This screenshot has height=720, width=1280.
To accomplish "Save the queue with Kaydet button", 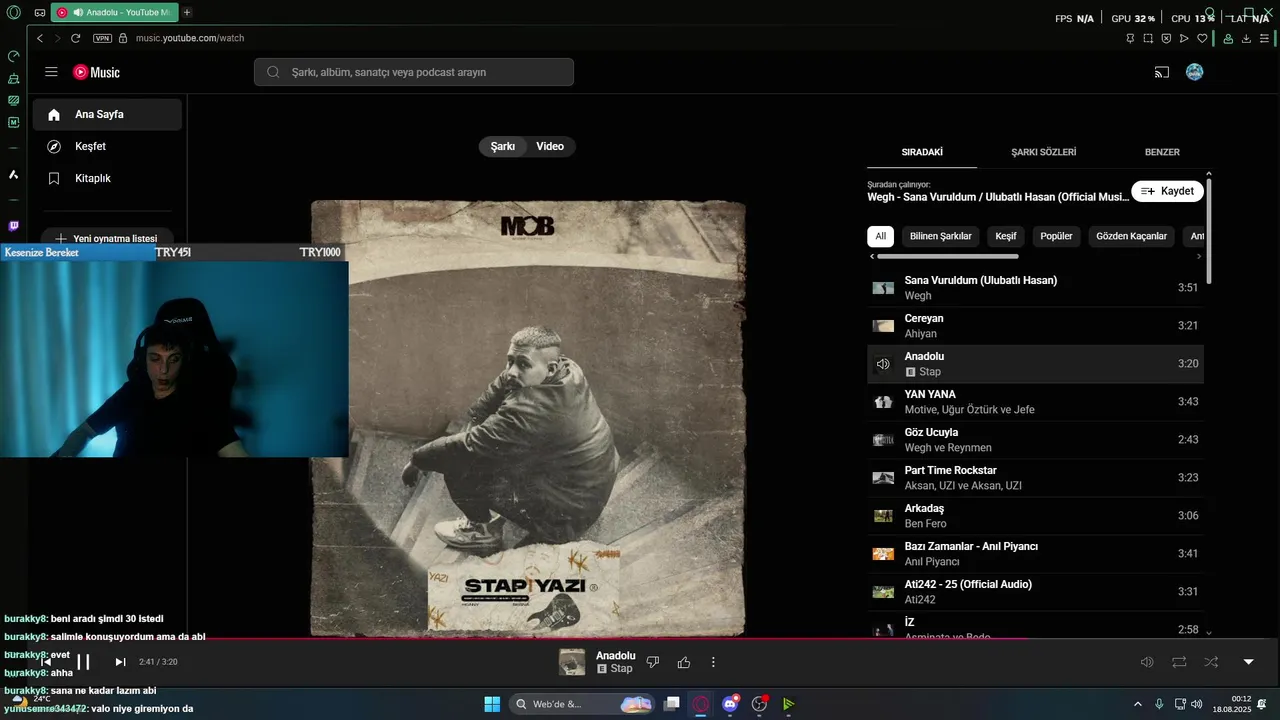I will 1167,191.
